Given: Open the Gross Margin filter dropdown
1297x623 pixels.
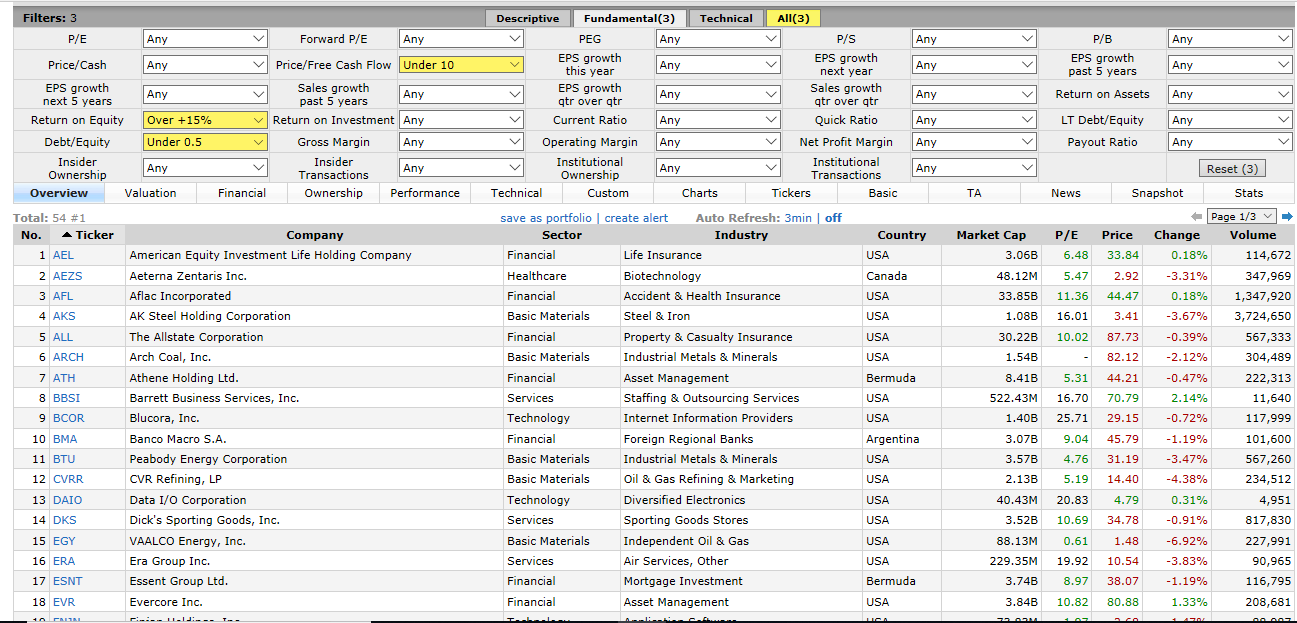Looking at the screenshot, I should (461, 142).
